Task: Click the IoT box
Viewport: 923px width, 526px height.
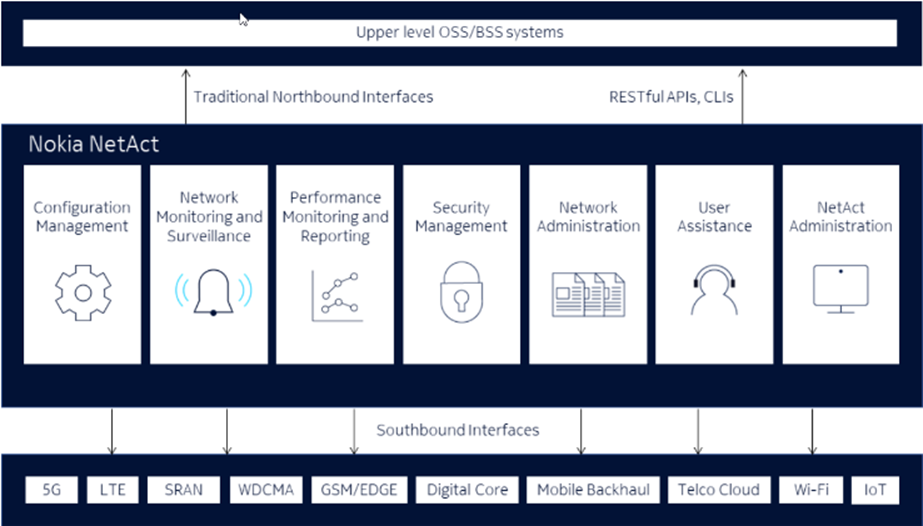Action: click(x=875, y=490)
